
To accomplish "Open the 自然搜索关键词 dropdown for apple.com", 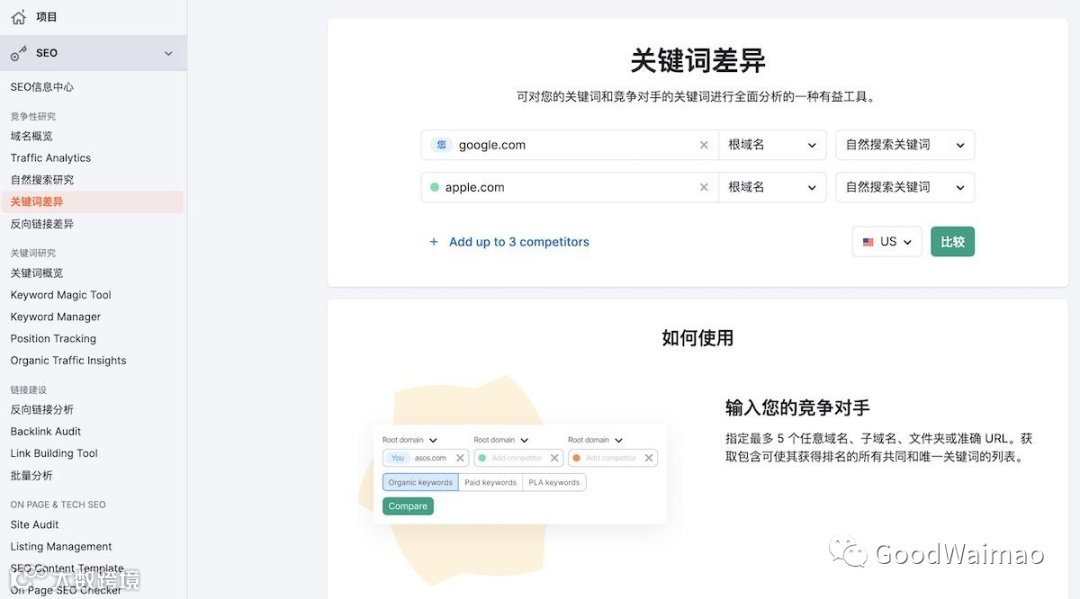I will point(905,187).
